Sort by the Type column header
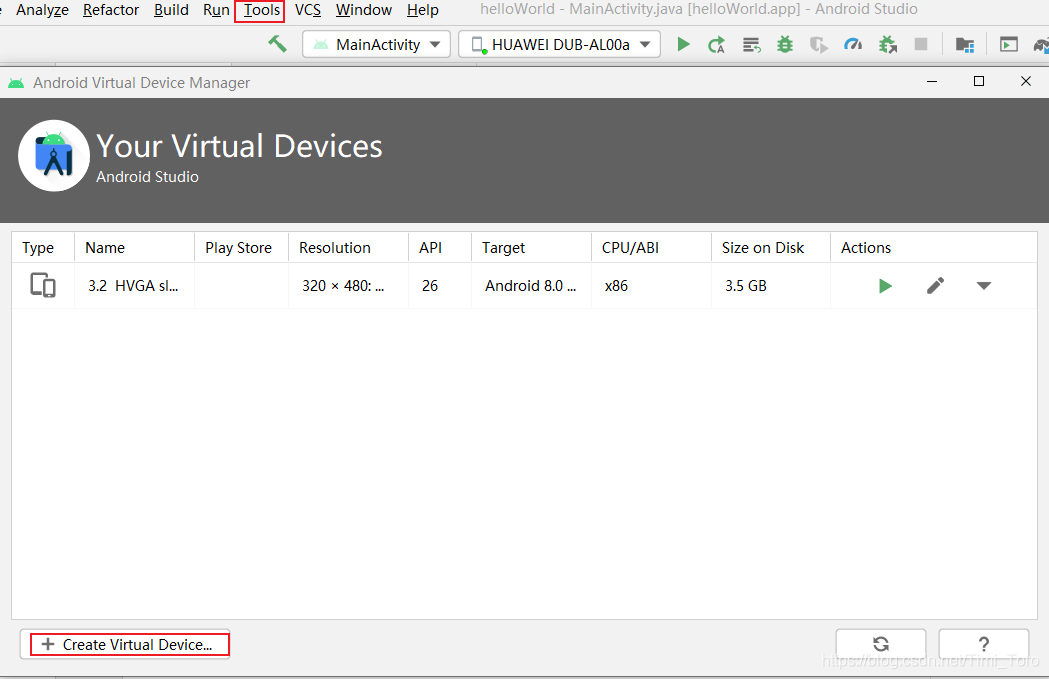This screenshot has width=1049, height=679. tap(43, 248)
